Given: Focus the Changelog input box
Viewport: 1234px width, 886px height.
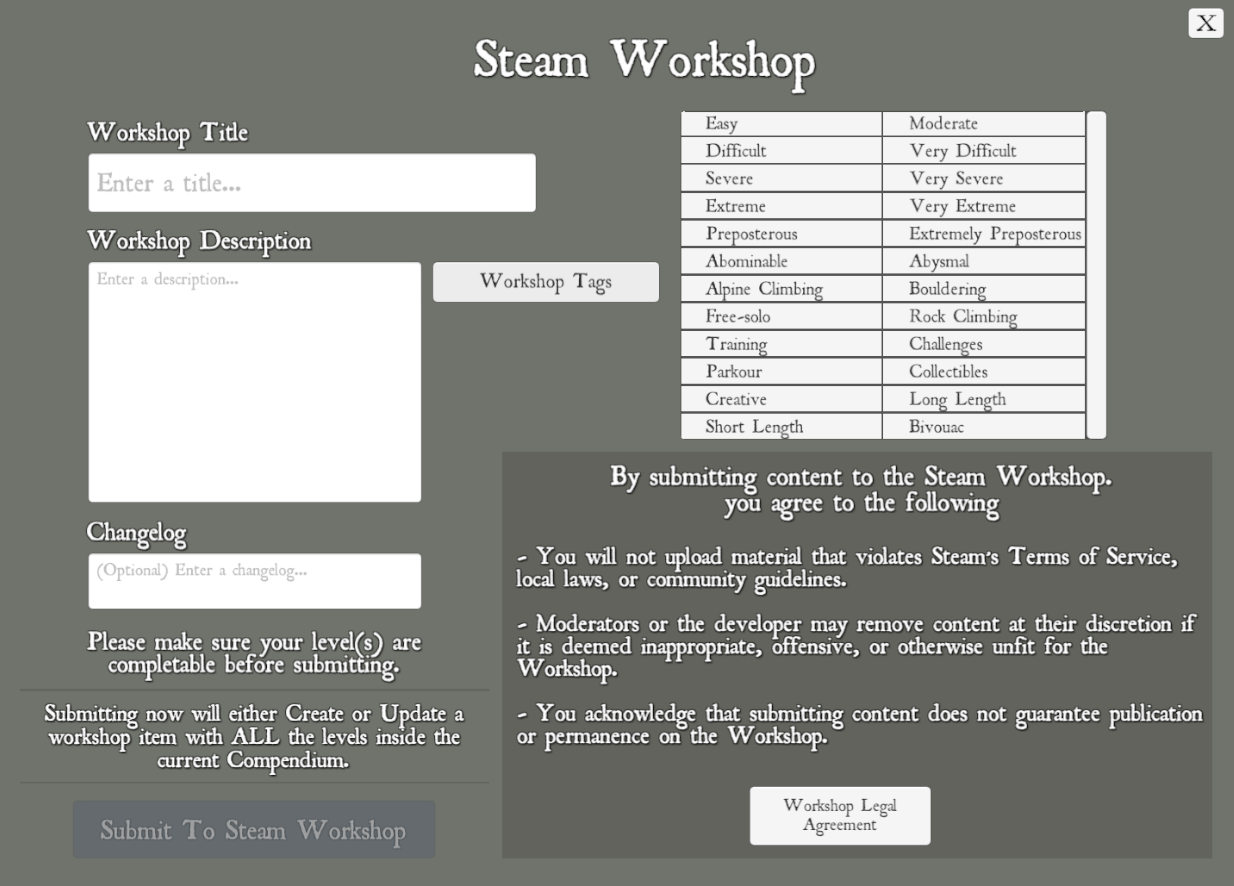Looking at the screenshot, I should (255, 581).
